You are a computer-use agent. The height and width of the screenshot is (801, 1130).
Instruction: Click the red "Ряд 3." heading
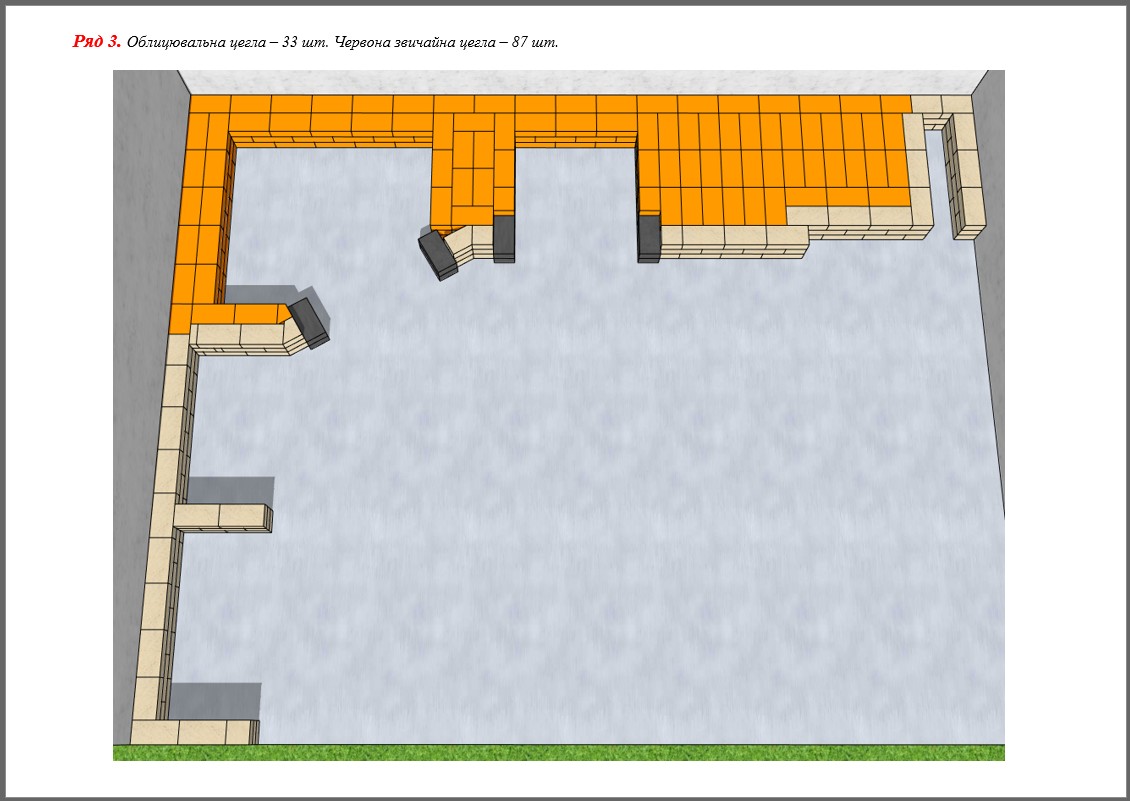[96, 42]
